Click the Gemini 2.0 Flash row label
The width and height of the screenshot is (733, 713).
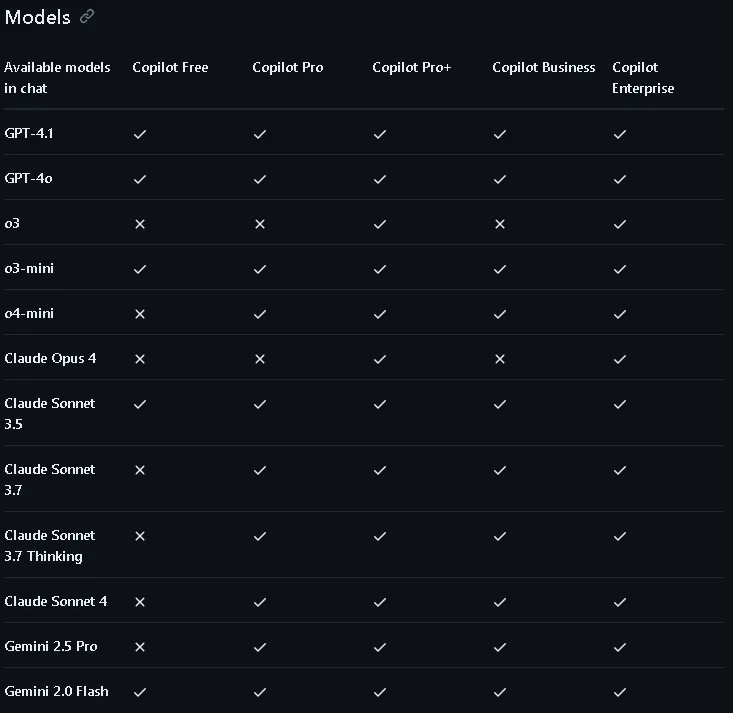click(56, 691)
